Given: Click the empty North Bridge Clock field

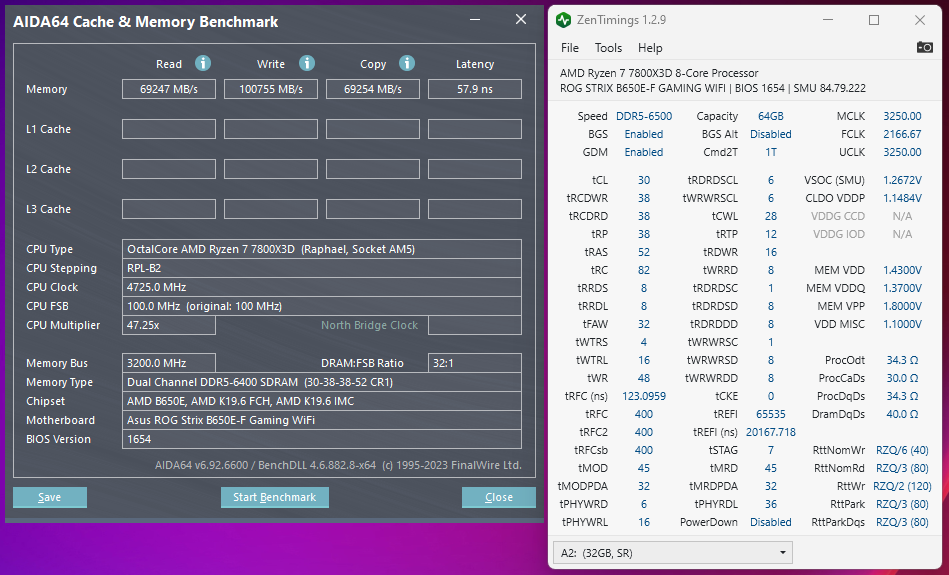Looking at the screenshot, I should click(474, 325).
